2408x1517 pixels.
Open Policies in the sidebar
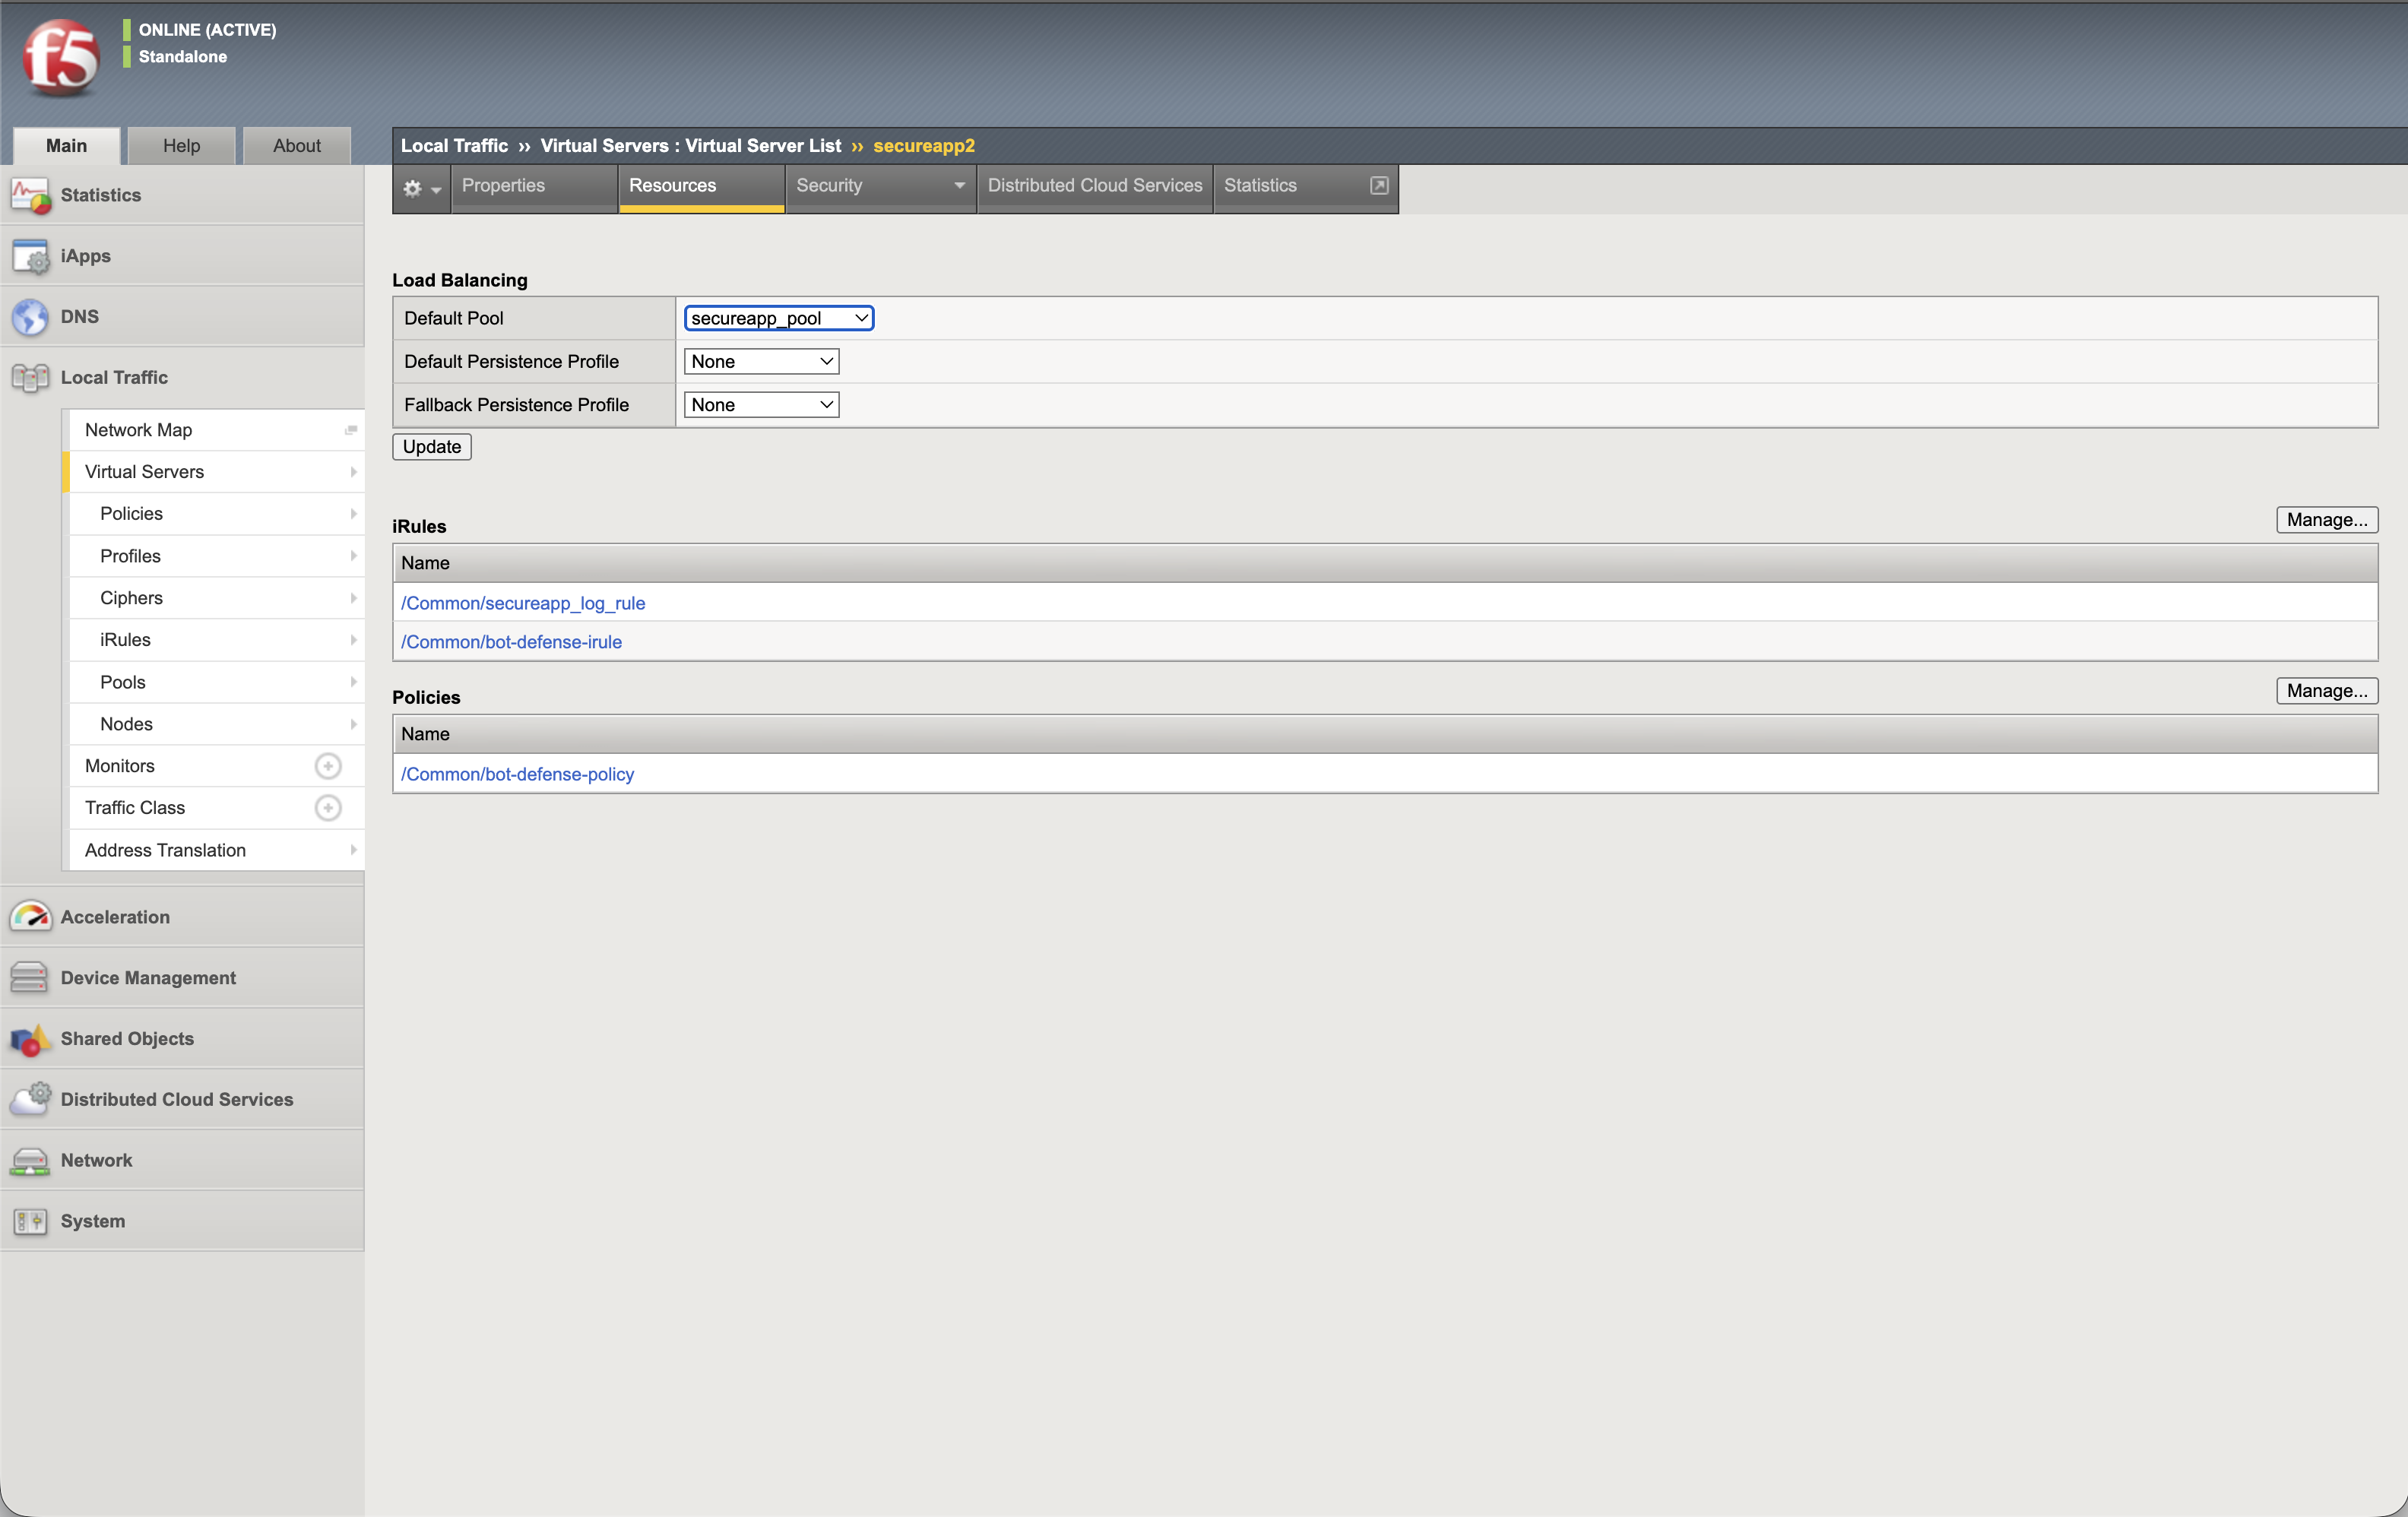pos(131,514)
